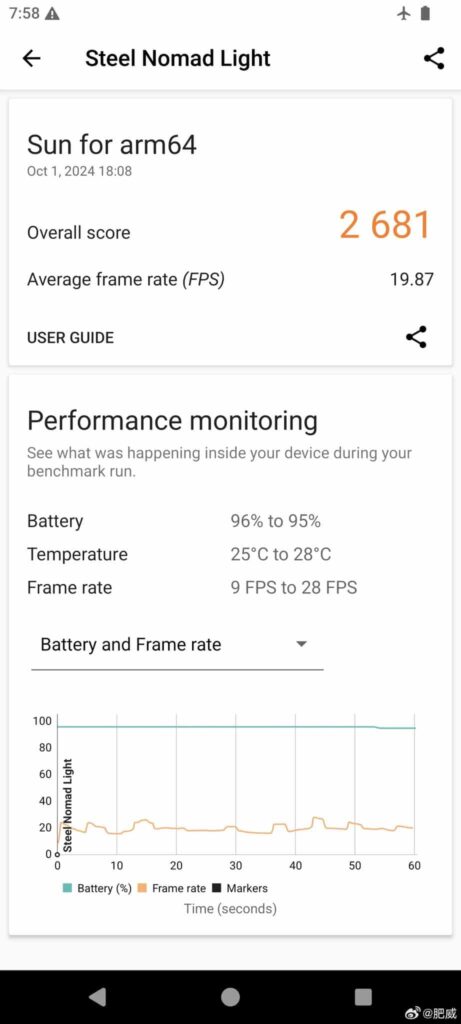Tap the warning triangle status icon
Image resolution: width=461 pixels, height=1024 pixels.
tap(53, 14)
